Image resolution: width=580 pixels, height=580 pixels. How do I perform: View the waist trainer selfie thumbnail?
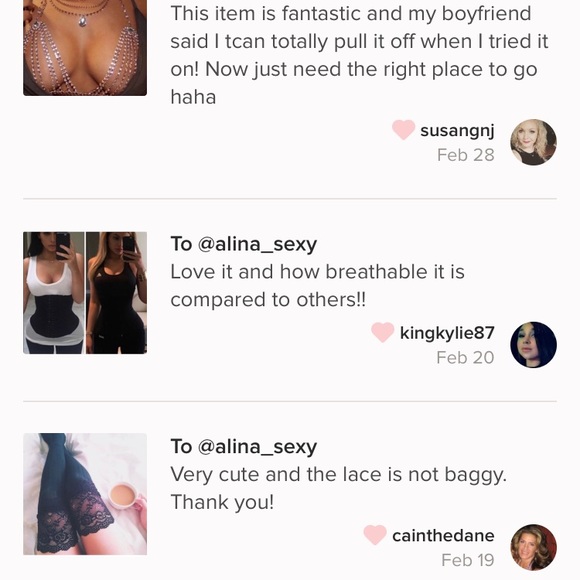pyautogui.click(x=85, y=293)
